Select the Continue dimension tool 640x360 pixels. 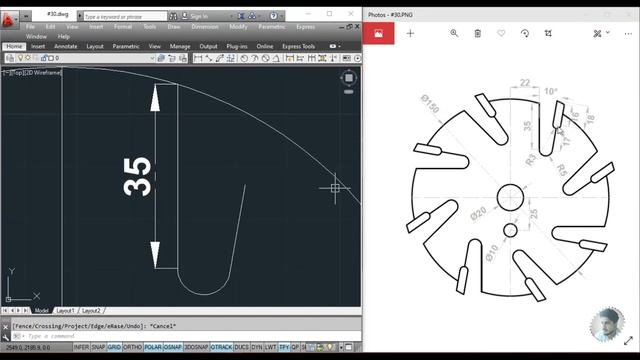[311, 58]
